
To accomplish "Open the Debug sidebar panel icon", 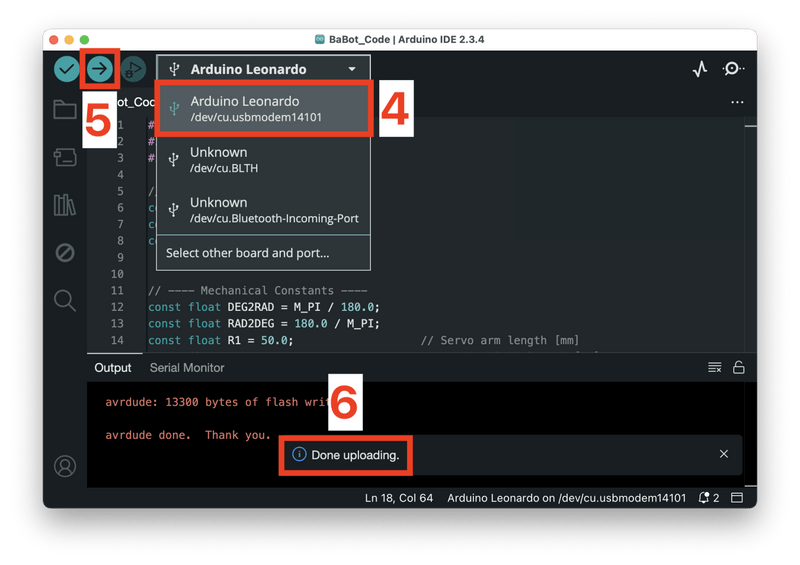I will coord(65,253).
